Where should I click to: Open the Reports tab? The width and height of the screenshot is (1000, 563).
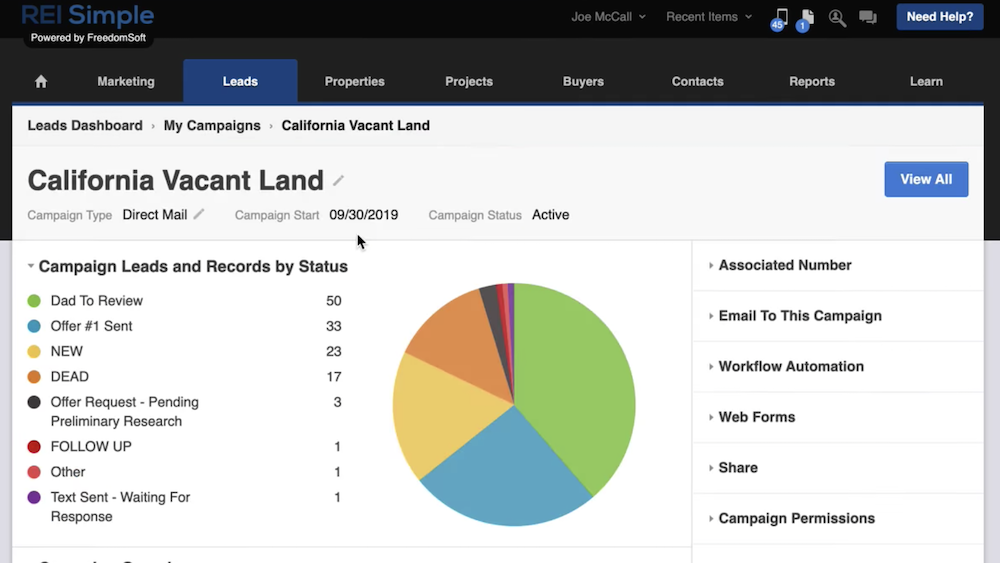pos(811,82)
